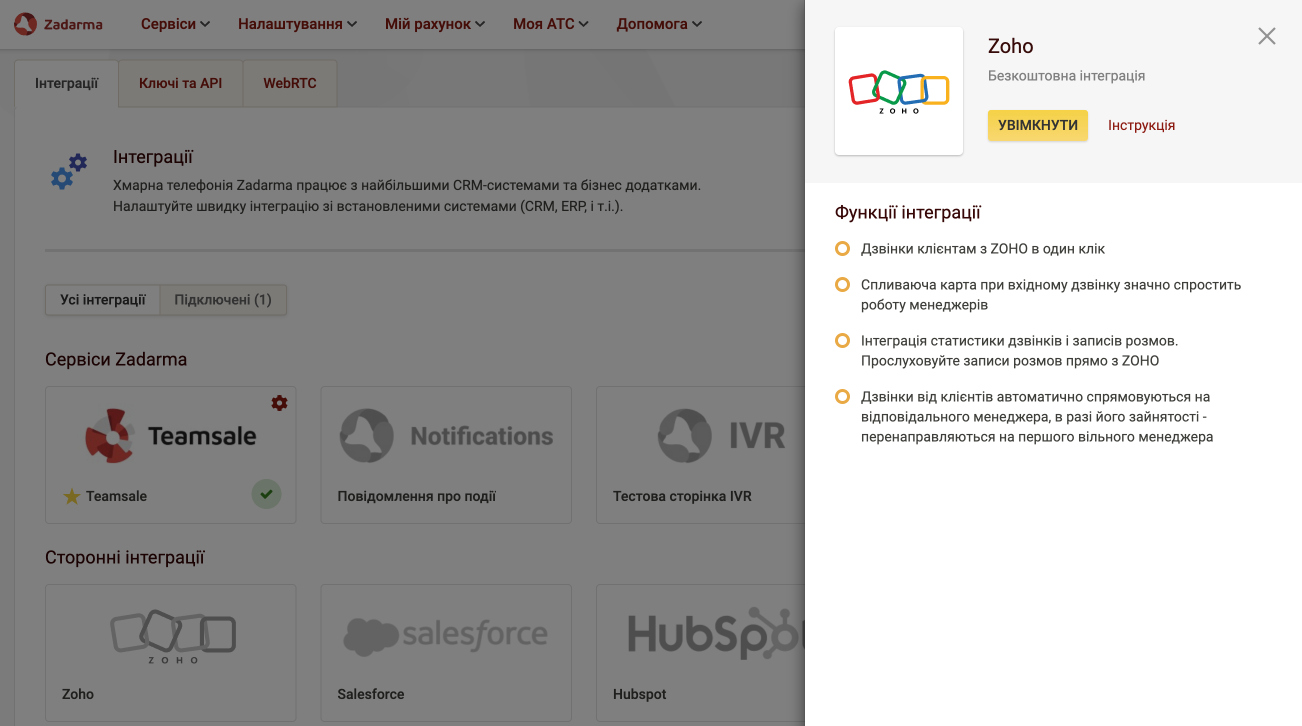Click the Zadarma logo in header
This screenshot has height=726, width=1302.
click(58, 24)
